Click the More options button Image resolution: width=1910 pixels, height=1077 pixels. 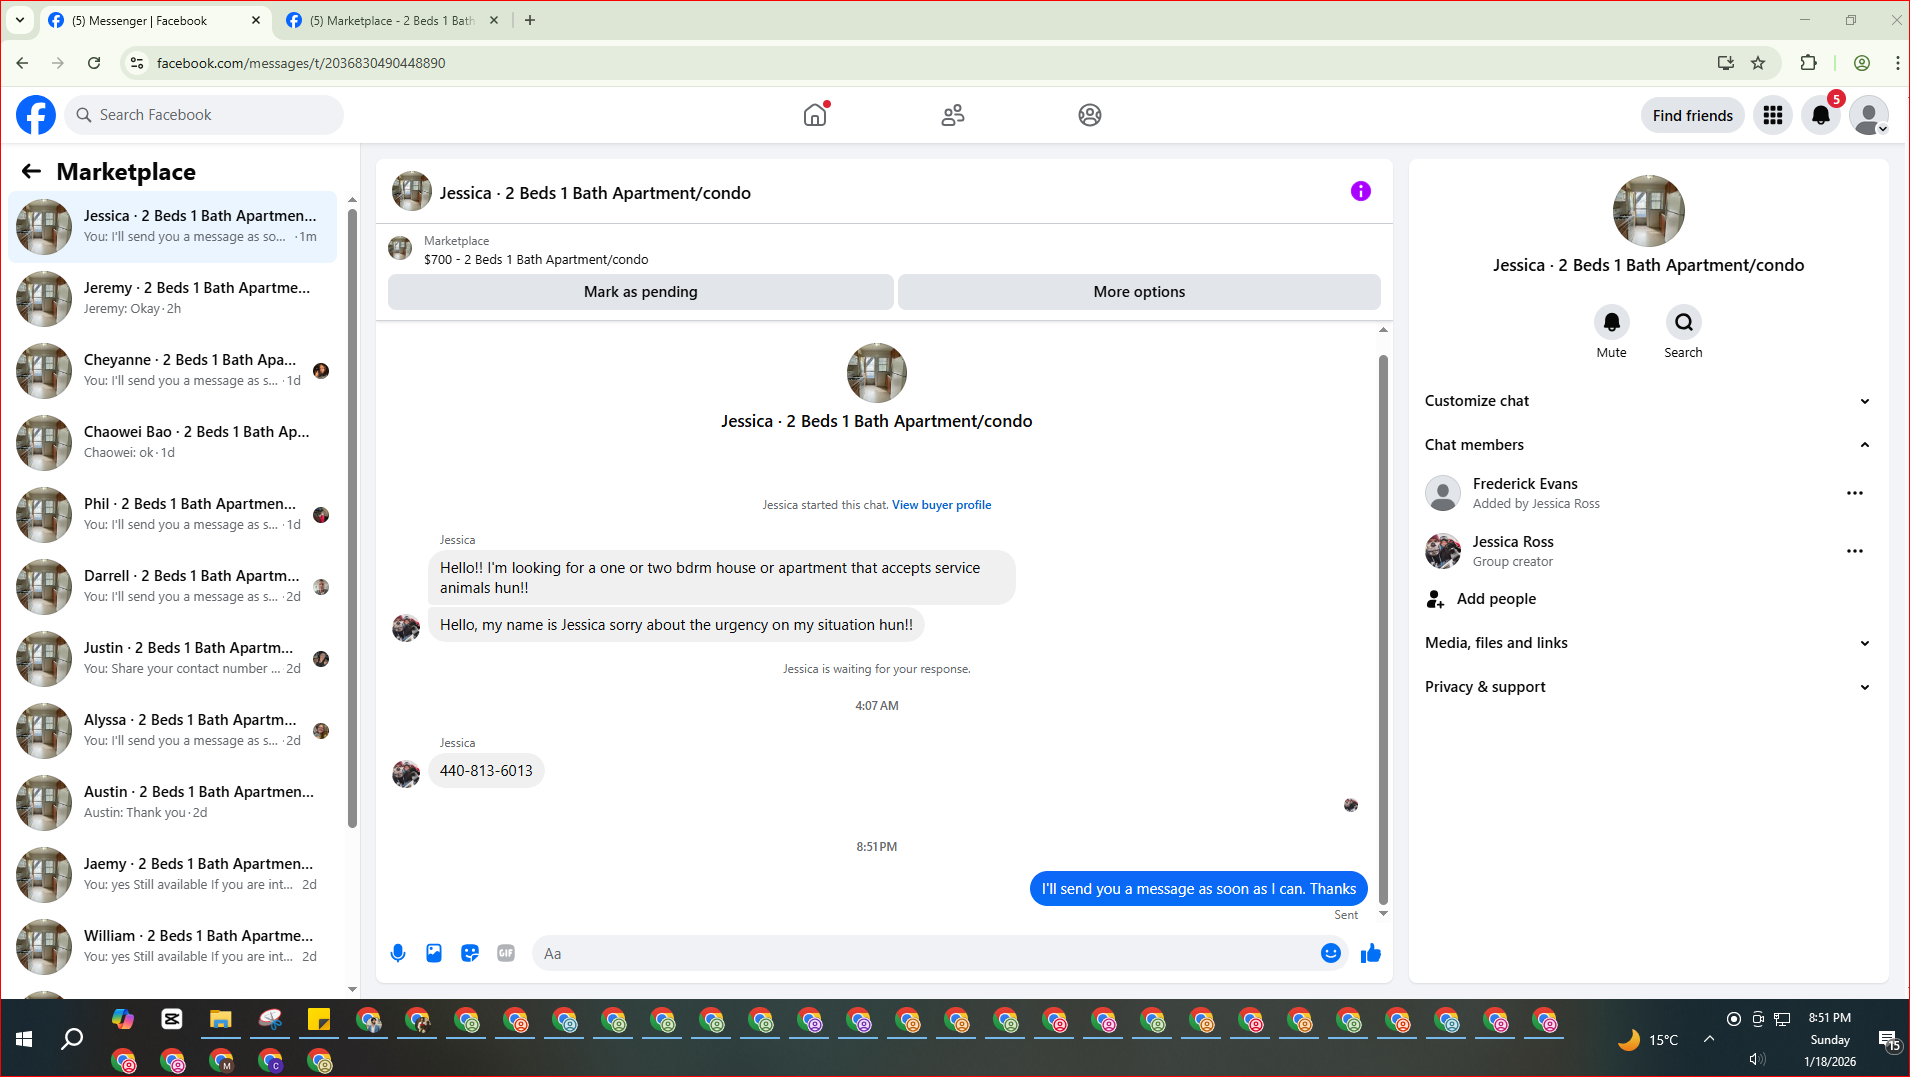[1139, 292]
